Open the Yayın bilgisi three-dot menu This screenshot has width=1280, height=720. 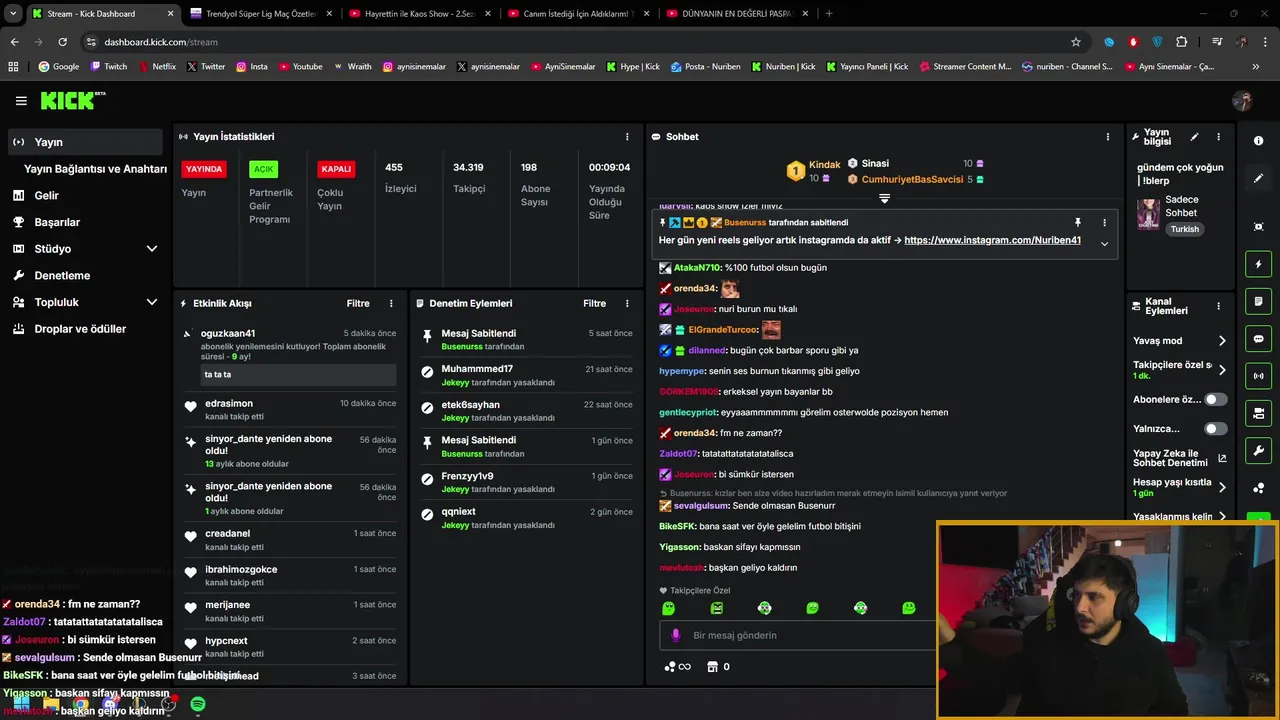tap(1218, 137)
